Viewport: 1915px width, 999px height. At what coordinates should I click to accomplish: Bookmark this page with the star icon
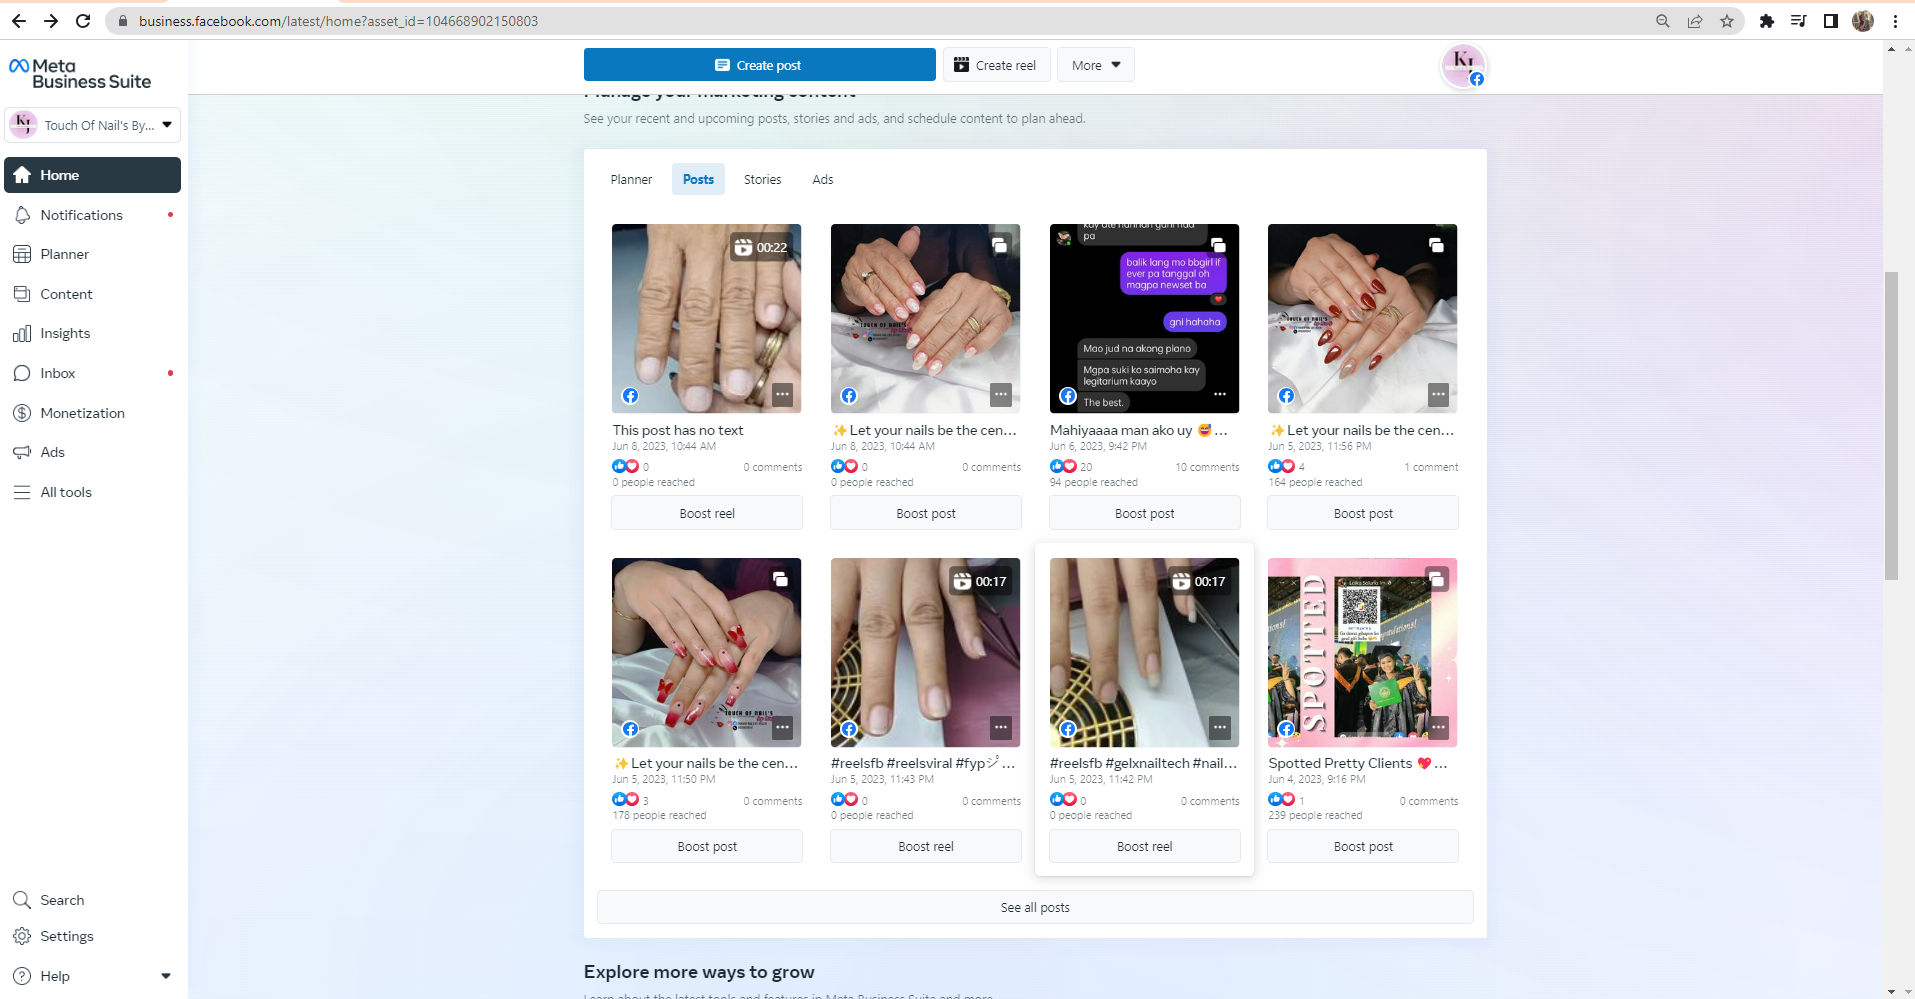(x=1727, y=21)
